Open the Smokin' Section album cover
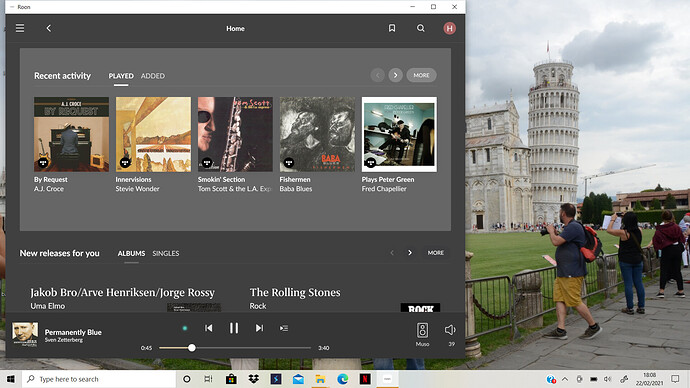 point(235,134)
